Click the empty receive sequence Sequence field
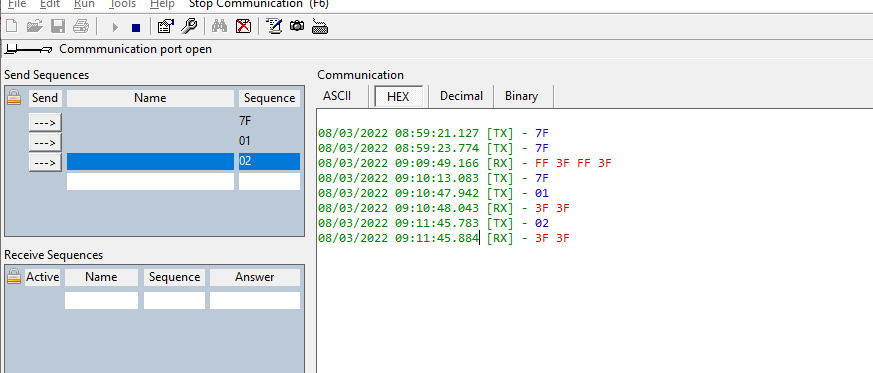The width and height of the screenshot is (873, 373). pos(174,301)
